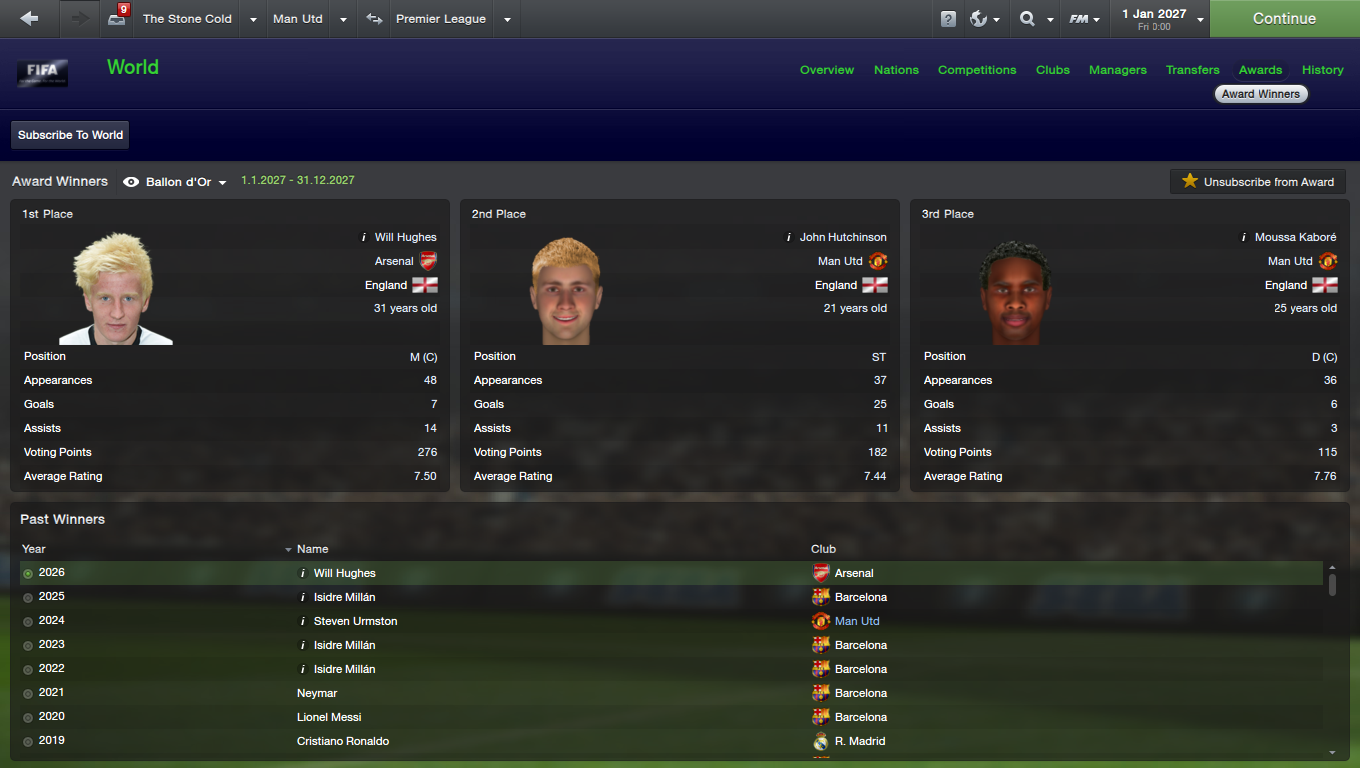Expand the Premier League dropdown arrow
The width and height of the screenshot is (1360, 768).
click(507, 19)
